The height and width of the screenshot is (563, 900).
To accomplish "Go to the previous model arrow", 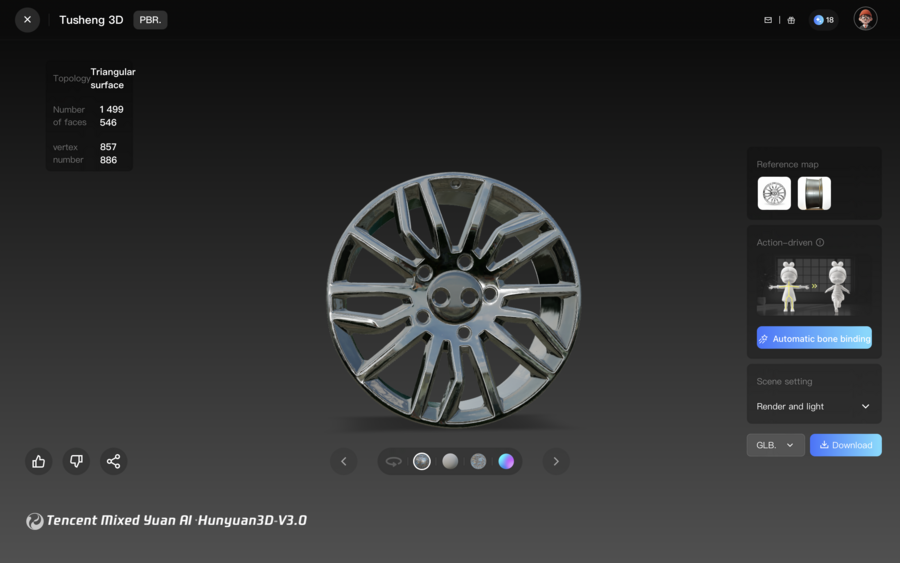I will [344, 461].
